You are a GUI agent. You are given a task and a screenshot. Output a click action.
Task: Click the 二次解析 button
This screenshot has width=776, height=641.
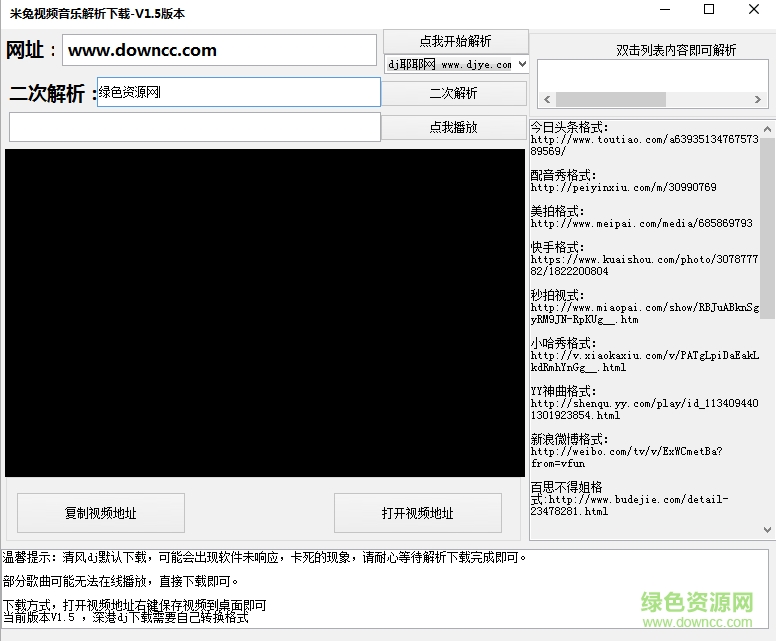coord(453,93)
